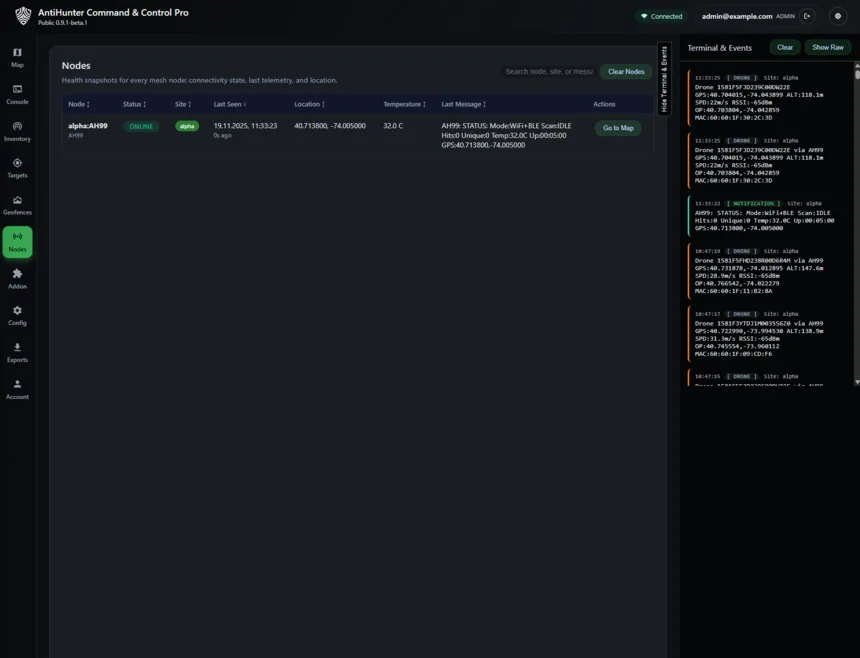Image resolution: width=860 pixels, height=658 pixels.
Task: Click the AH99 STATUS last message cell
Action: click(x=506, y=135)
